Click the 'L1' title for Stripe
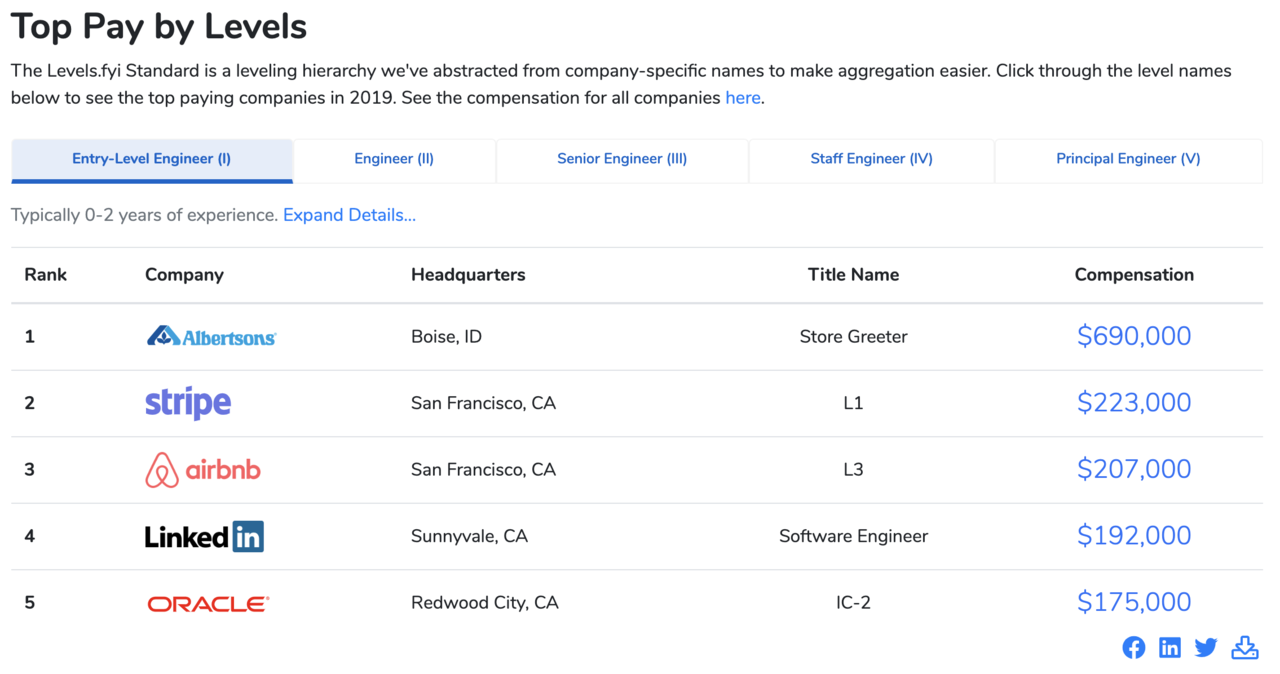 [853, 403]
